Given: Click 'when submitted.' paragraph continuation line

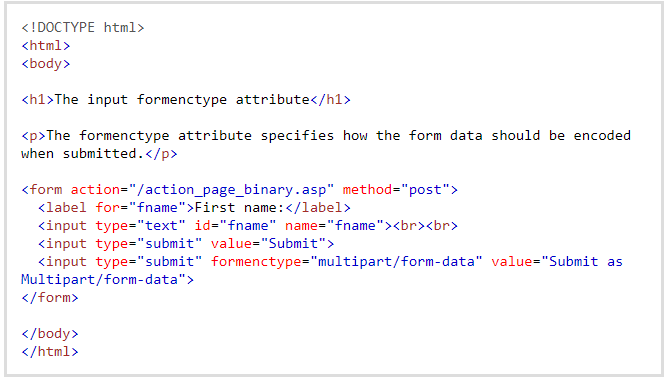Looking at the screenshot, I should coord(99,154).
